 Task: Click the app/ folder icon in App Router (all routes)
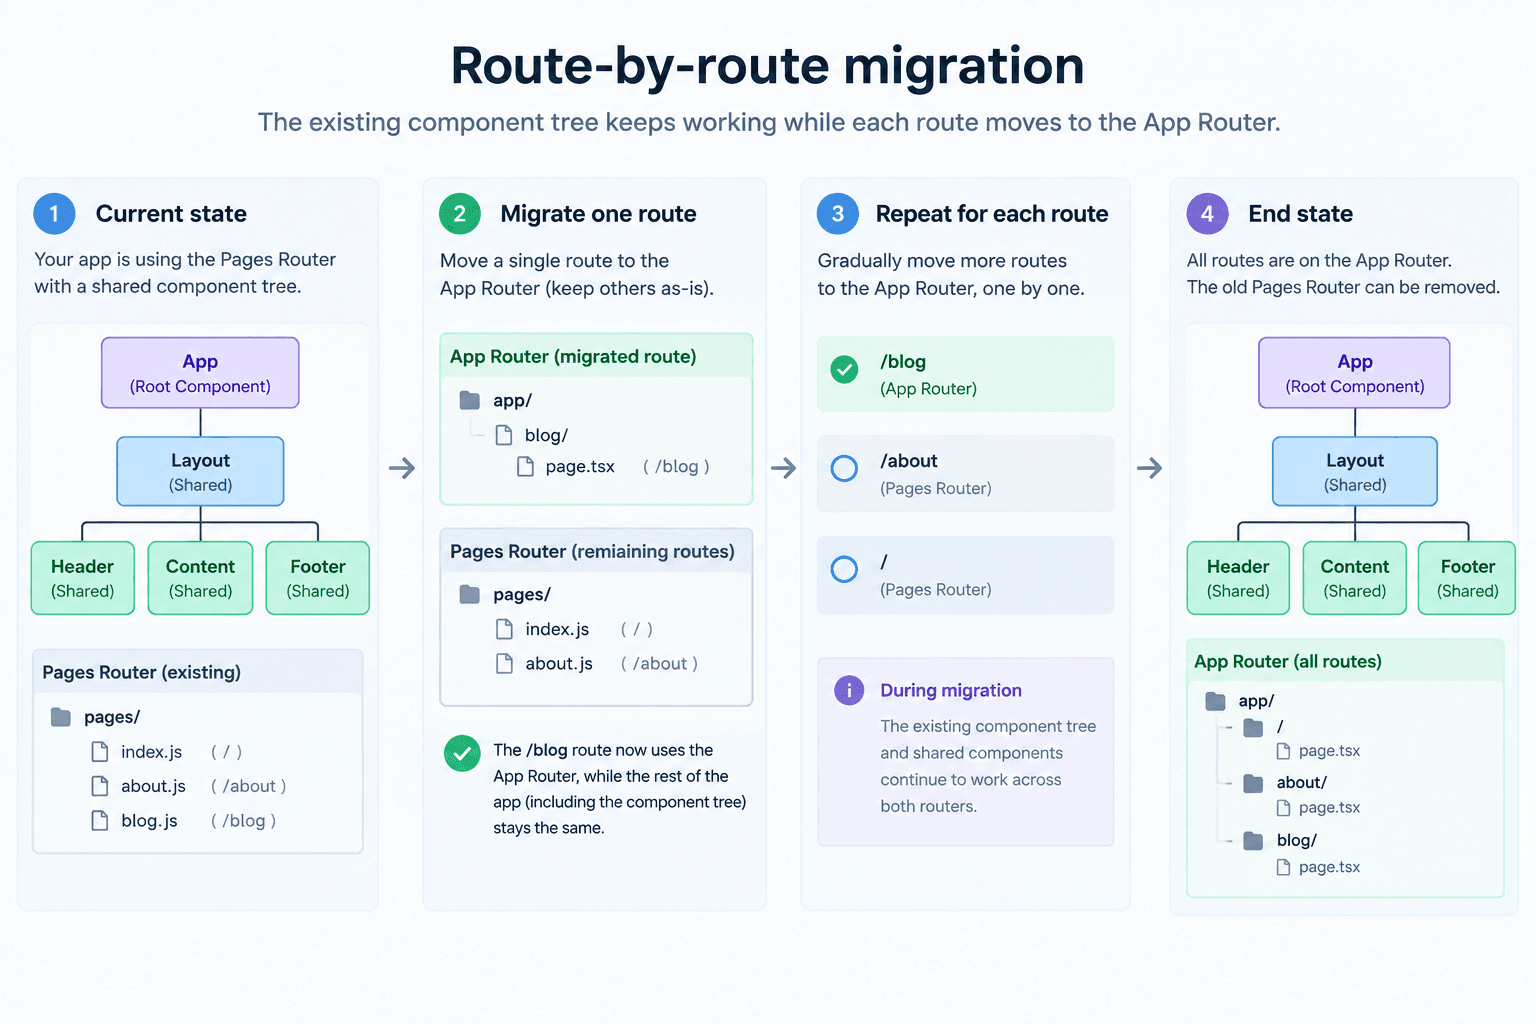click(1216, 701)
